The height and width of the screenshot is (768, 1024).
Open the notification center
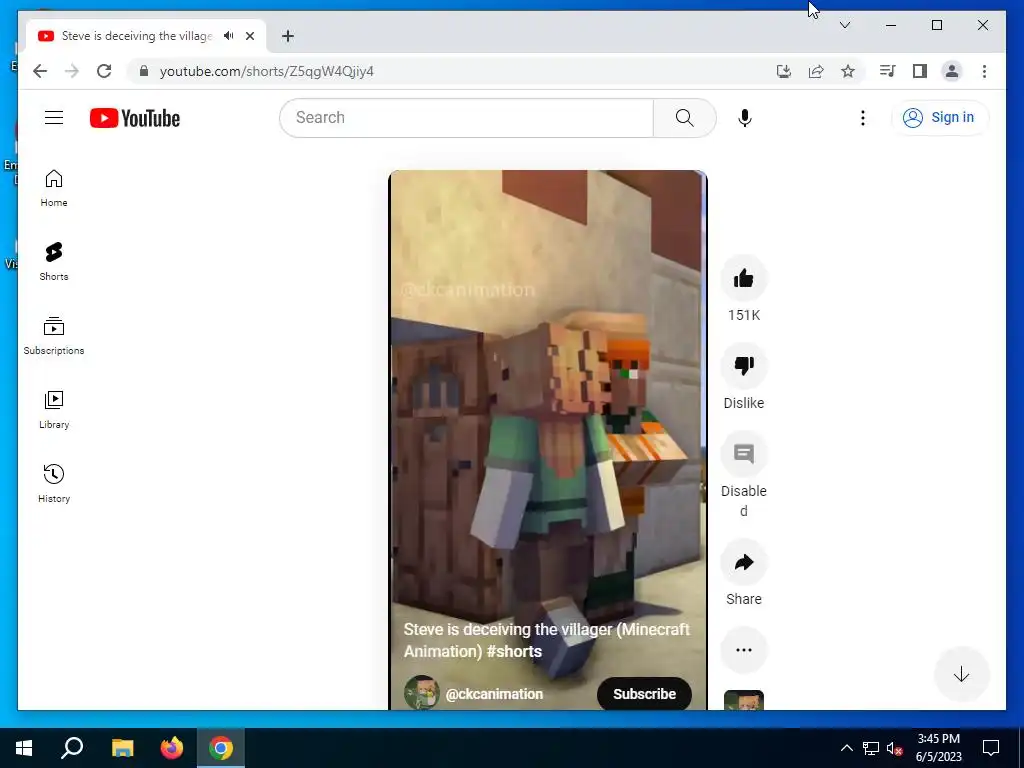(x=991, y=748)
